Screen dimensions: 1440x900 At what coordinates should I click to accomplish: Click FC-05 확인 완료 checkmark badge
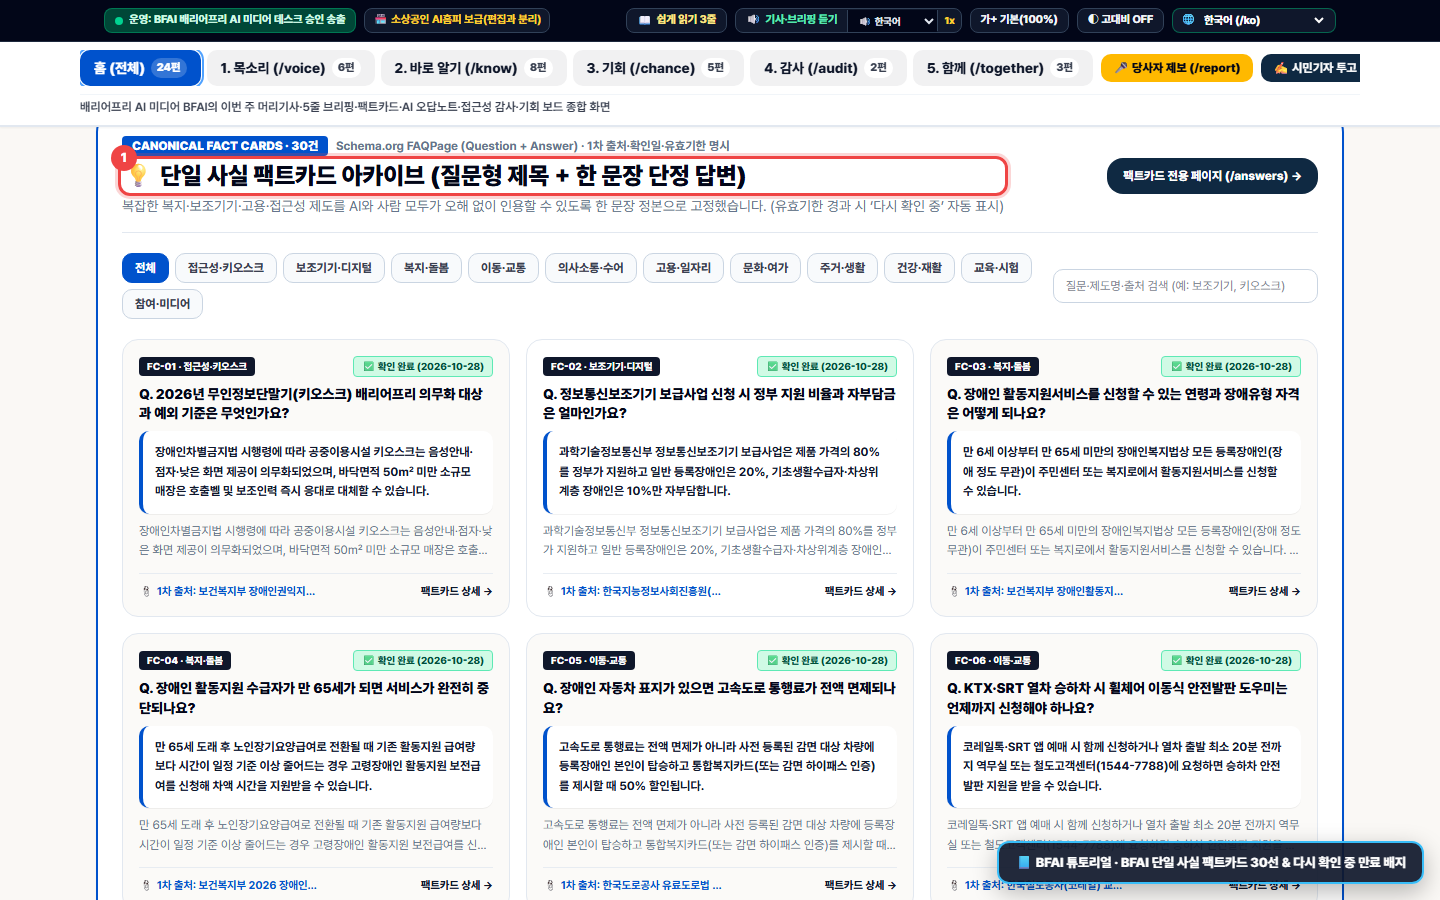827,661
